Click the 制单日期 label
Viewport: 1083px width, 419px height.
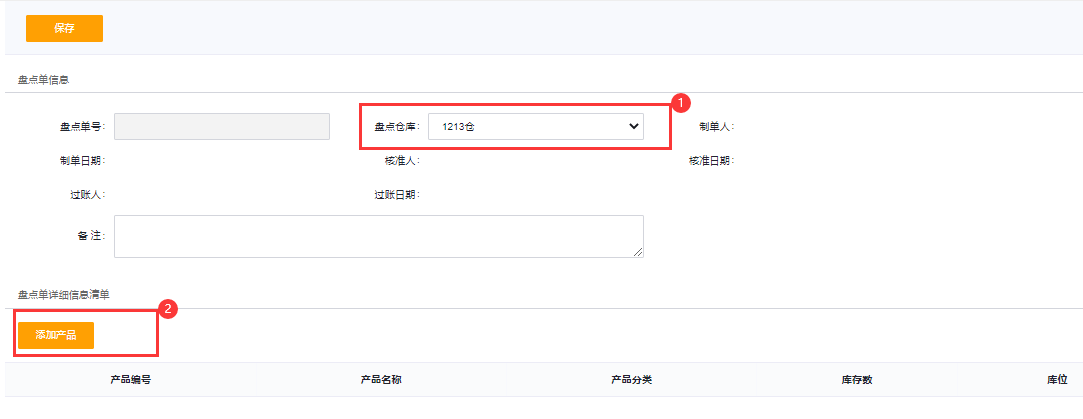tap(82, 161)
